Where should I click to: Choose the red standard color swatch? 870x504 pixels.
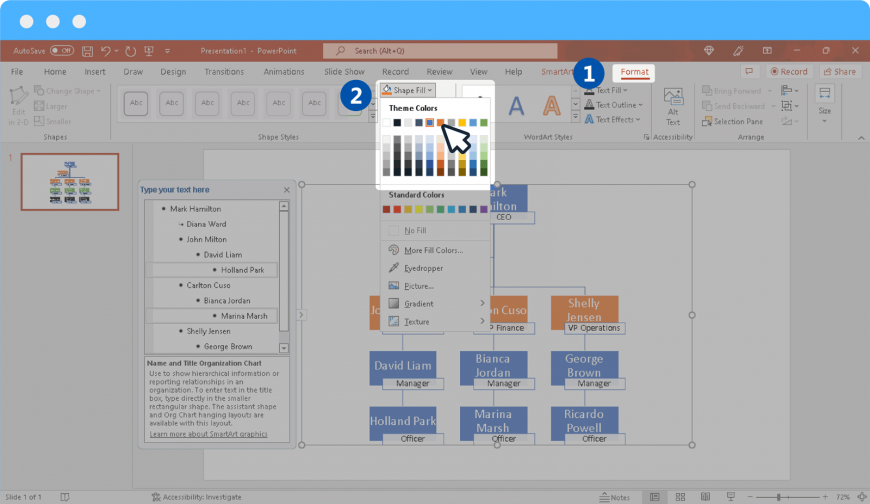tap(397, 209)
